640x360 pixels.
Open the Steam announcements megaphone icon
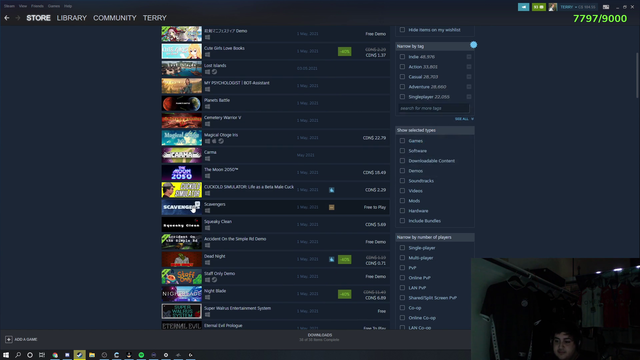(523, 7)
